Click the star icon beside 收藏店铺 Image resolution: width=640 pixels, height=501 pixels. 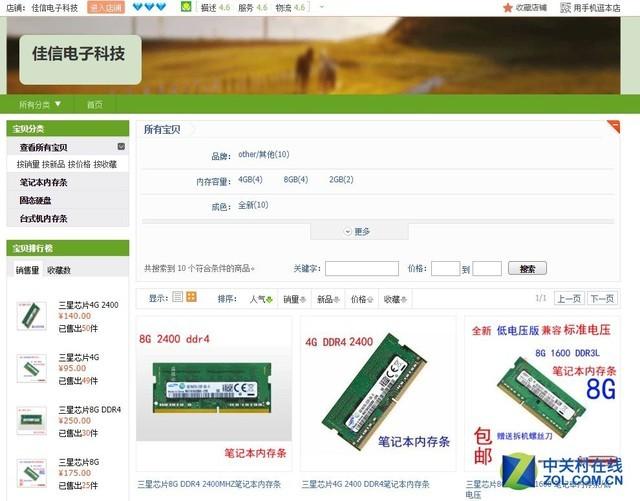508,8
